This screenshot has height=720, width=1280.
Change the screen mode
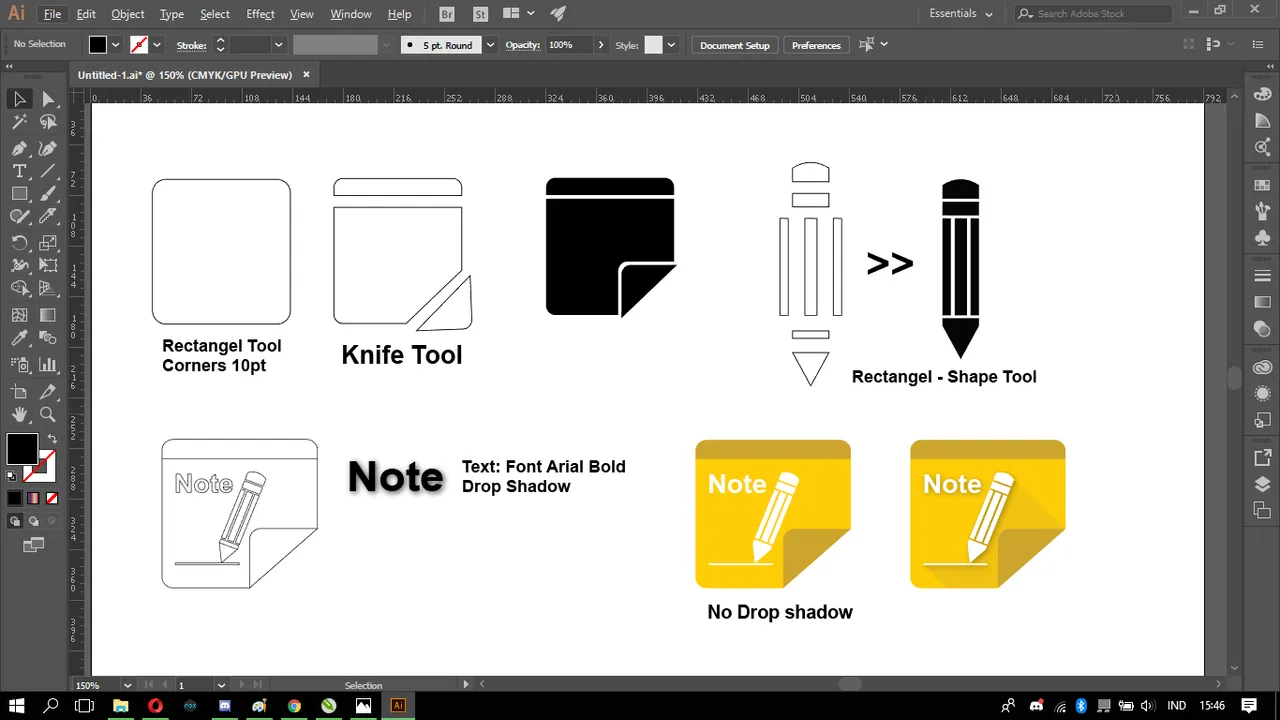click(x=34, y=545)
